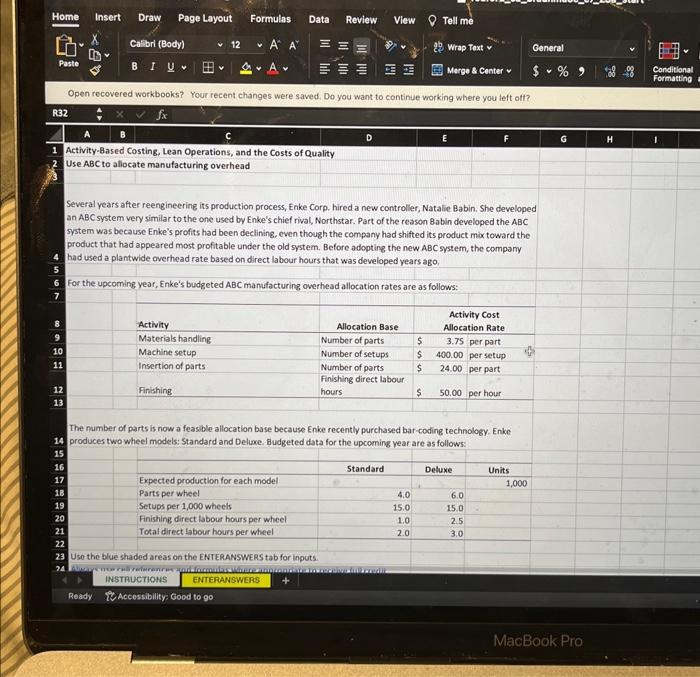Open the Data ribbon tab

click(x=319, y=20)
